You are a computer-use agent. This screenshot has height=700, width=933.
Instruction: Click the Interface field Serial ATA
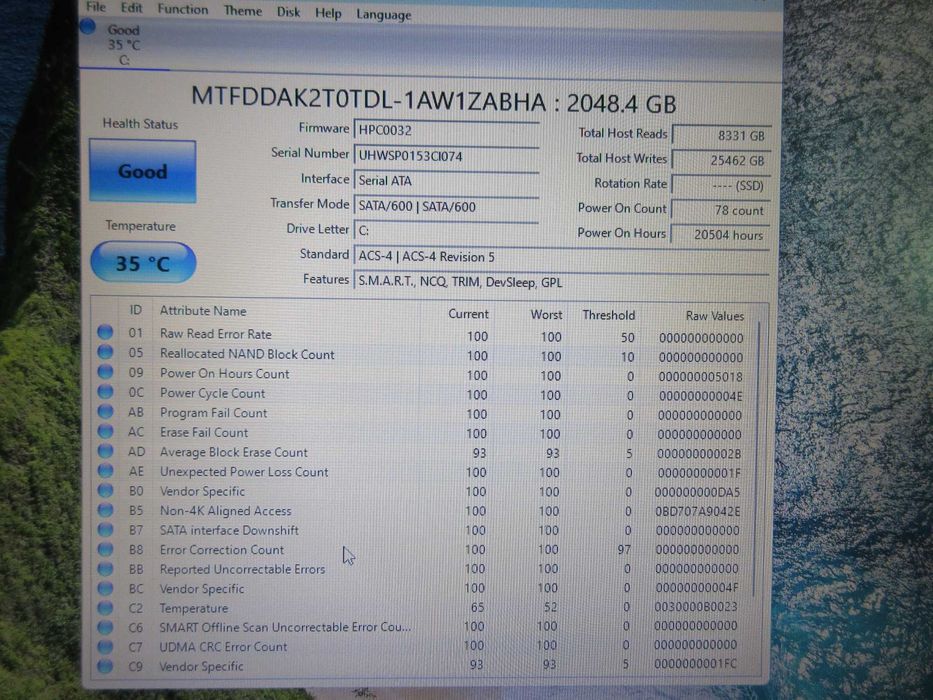coord(446,181)
